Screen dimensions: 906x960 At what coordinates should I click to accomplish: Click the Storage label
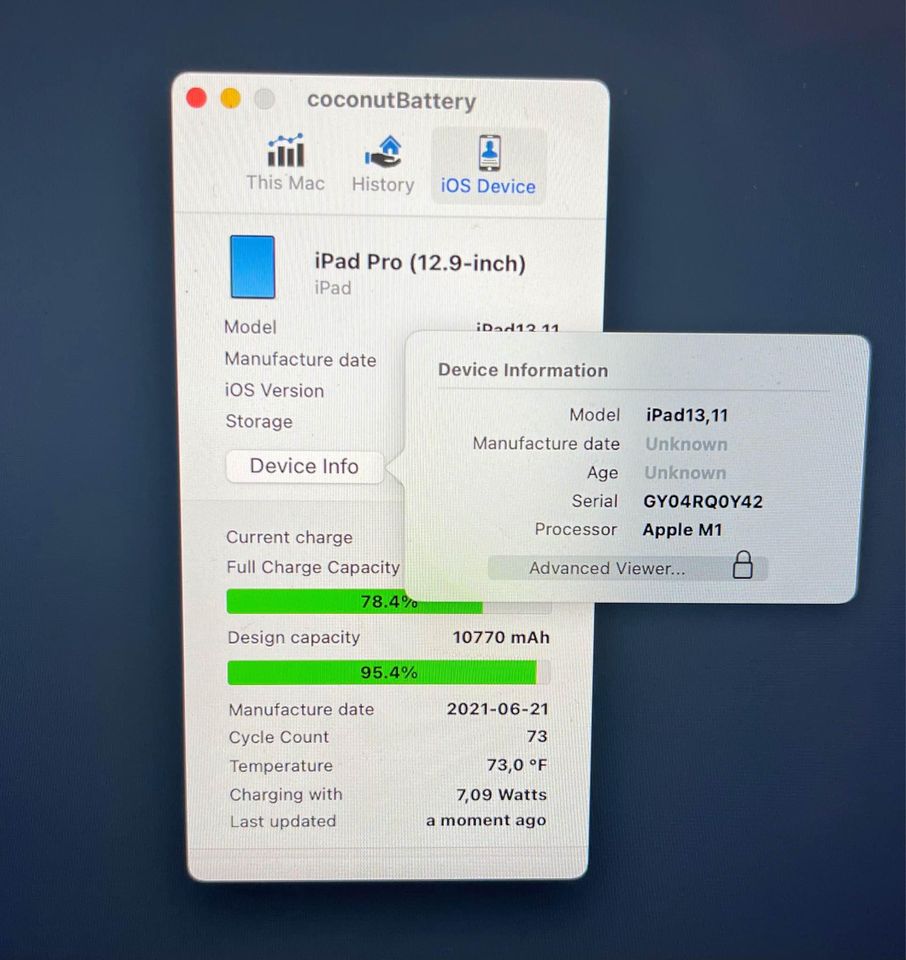click(x=259, y=421)
